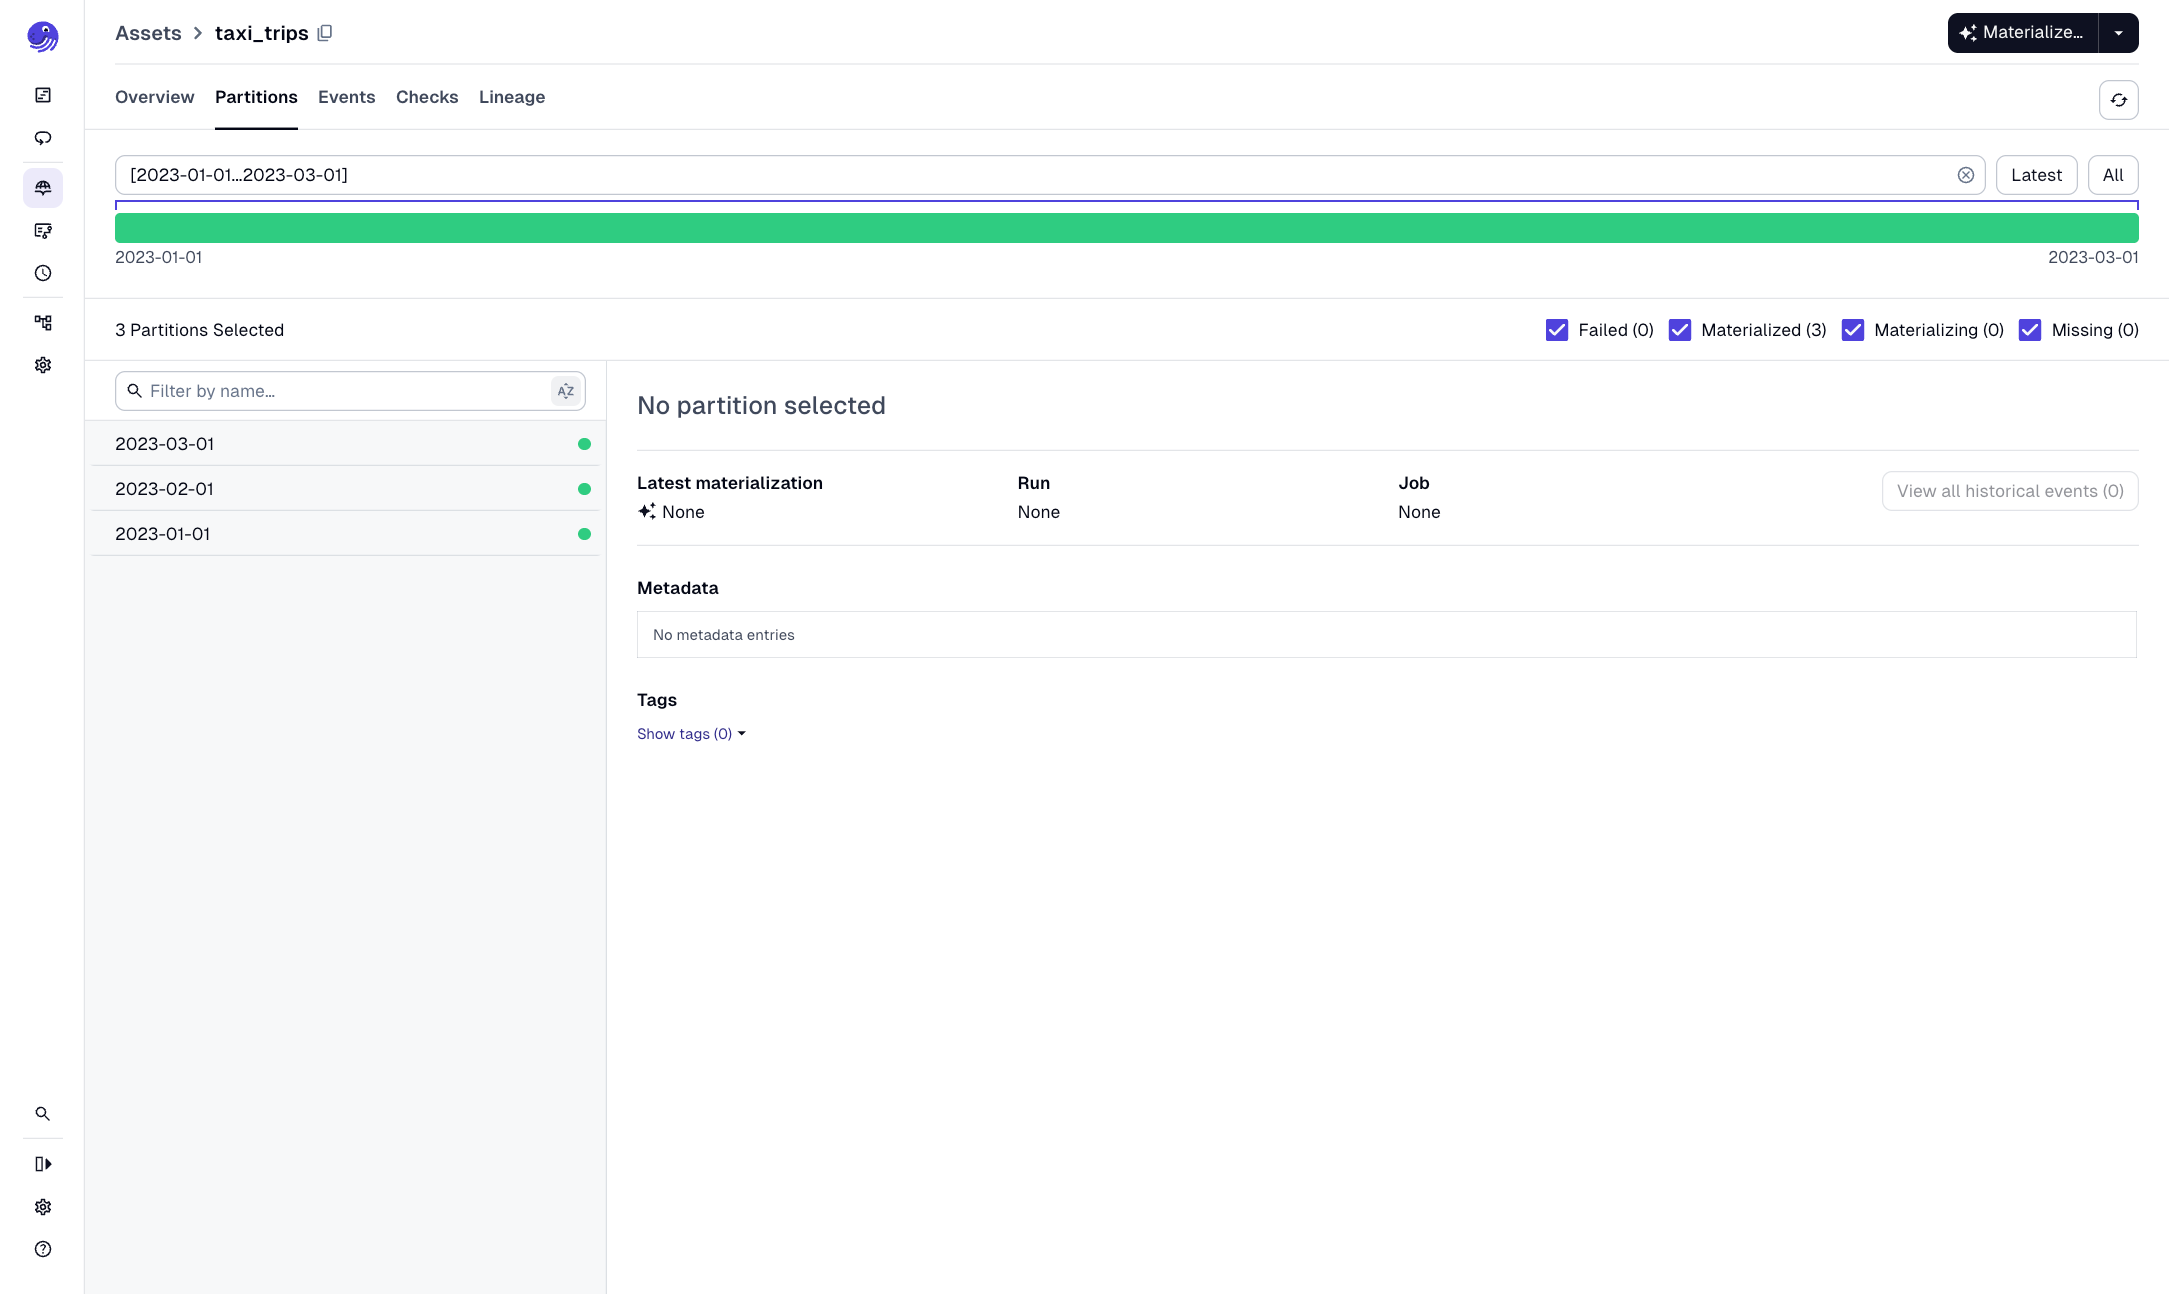Copy the taxi_trips asset name
Viewport: 2169px width, 1294px height.
(324, 33)
